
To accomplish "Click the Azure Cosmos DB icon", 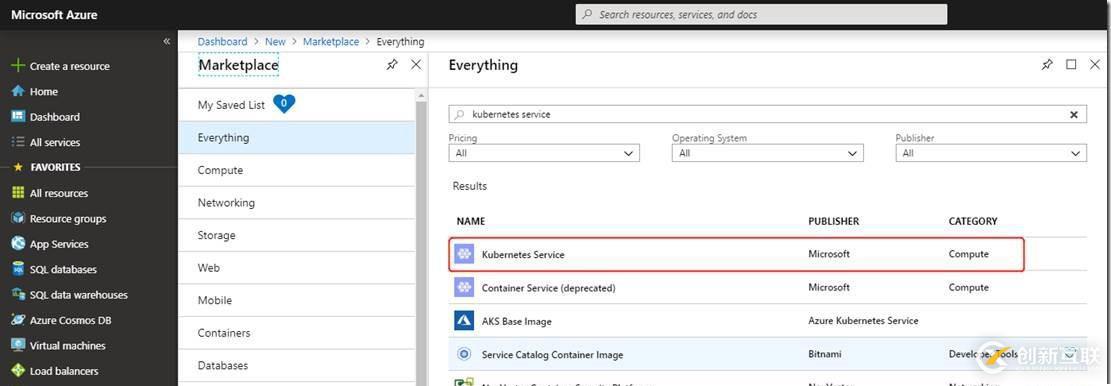I will [x=18, y=320].
